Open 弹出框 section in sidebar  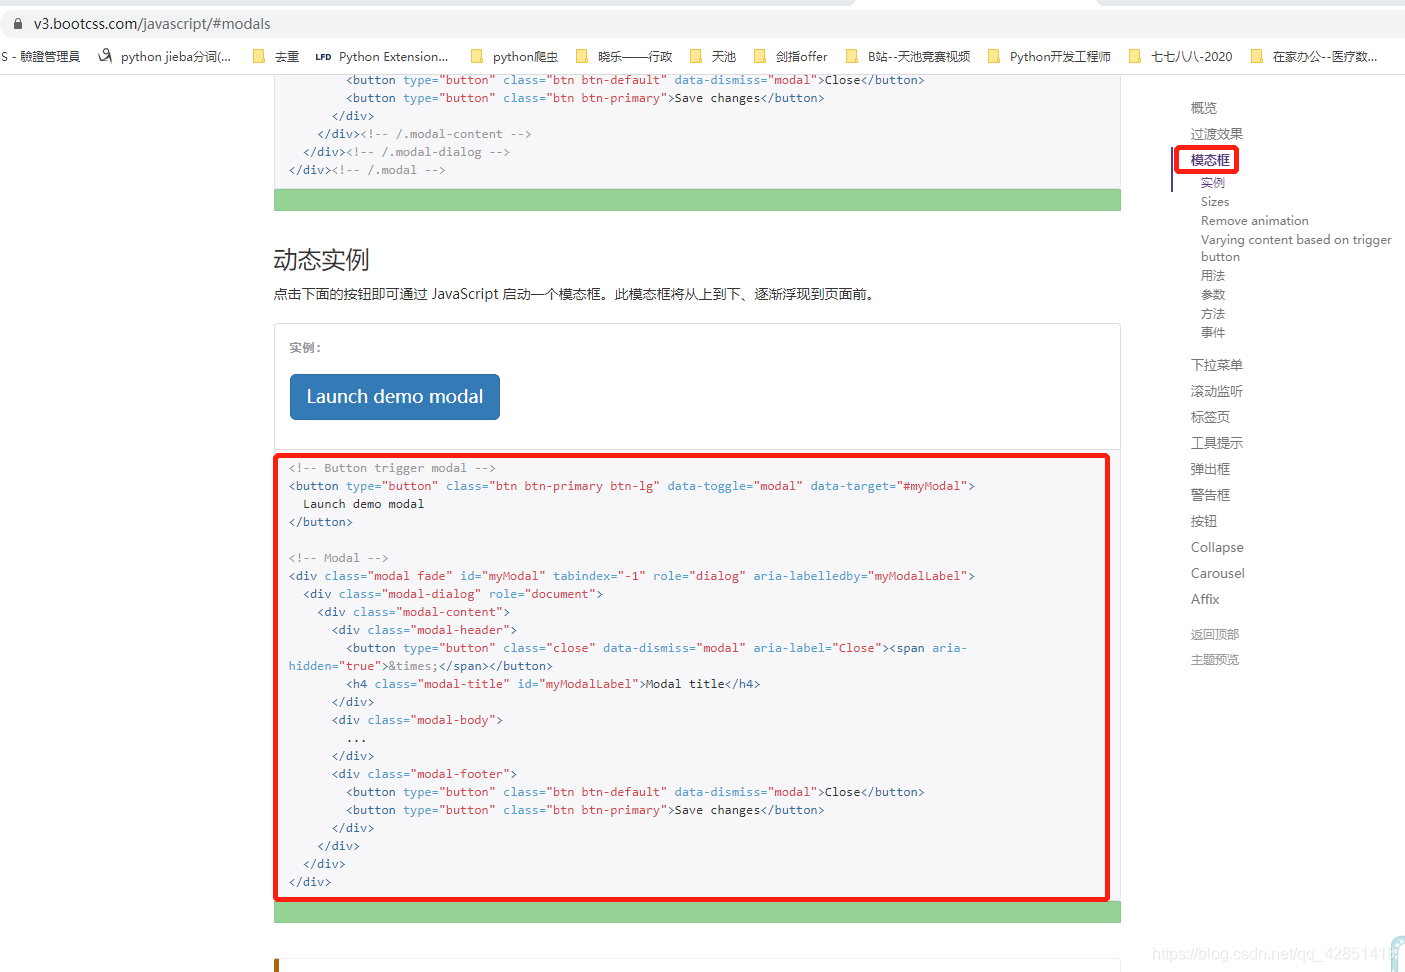pos(1210,469)
